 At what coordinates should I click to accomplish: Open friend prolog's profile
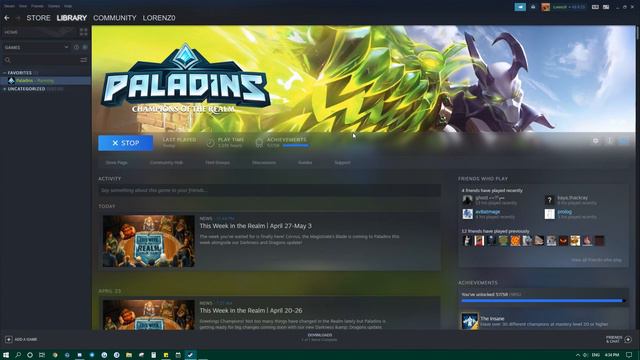564,212
